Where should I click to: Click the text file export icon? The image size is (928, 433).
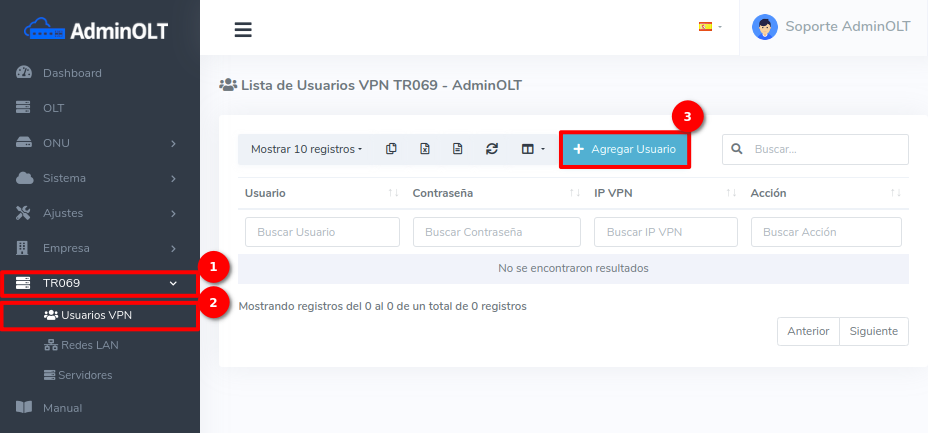(457, 149)
